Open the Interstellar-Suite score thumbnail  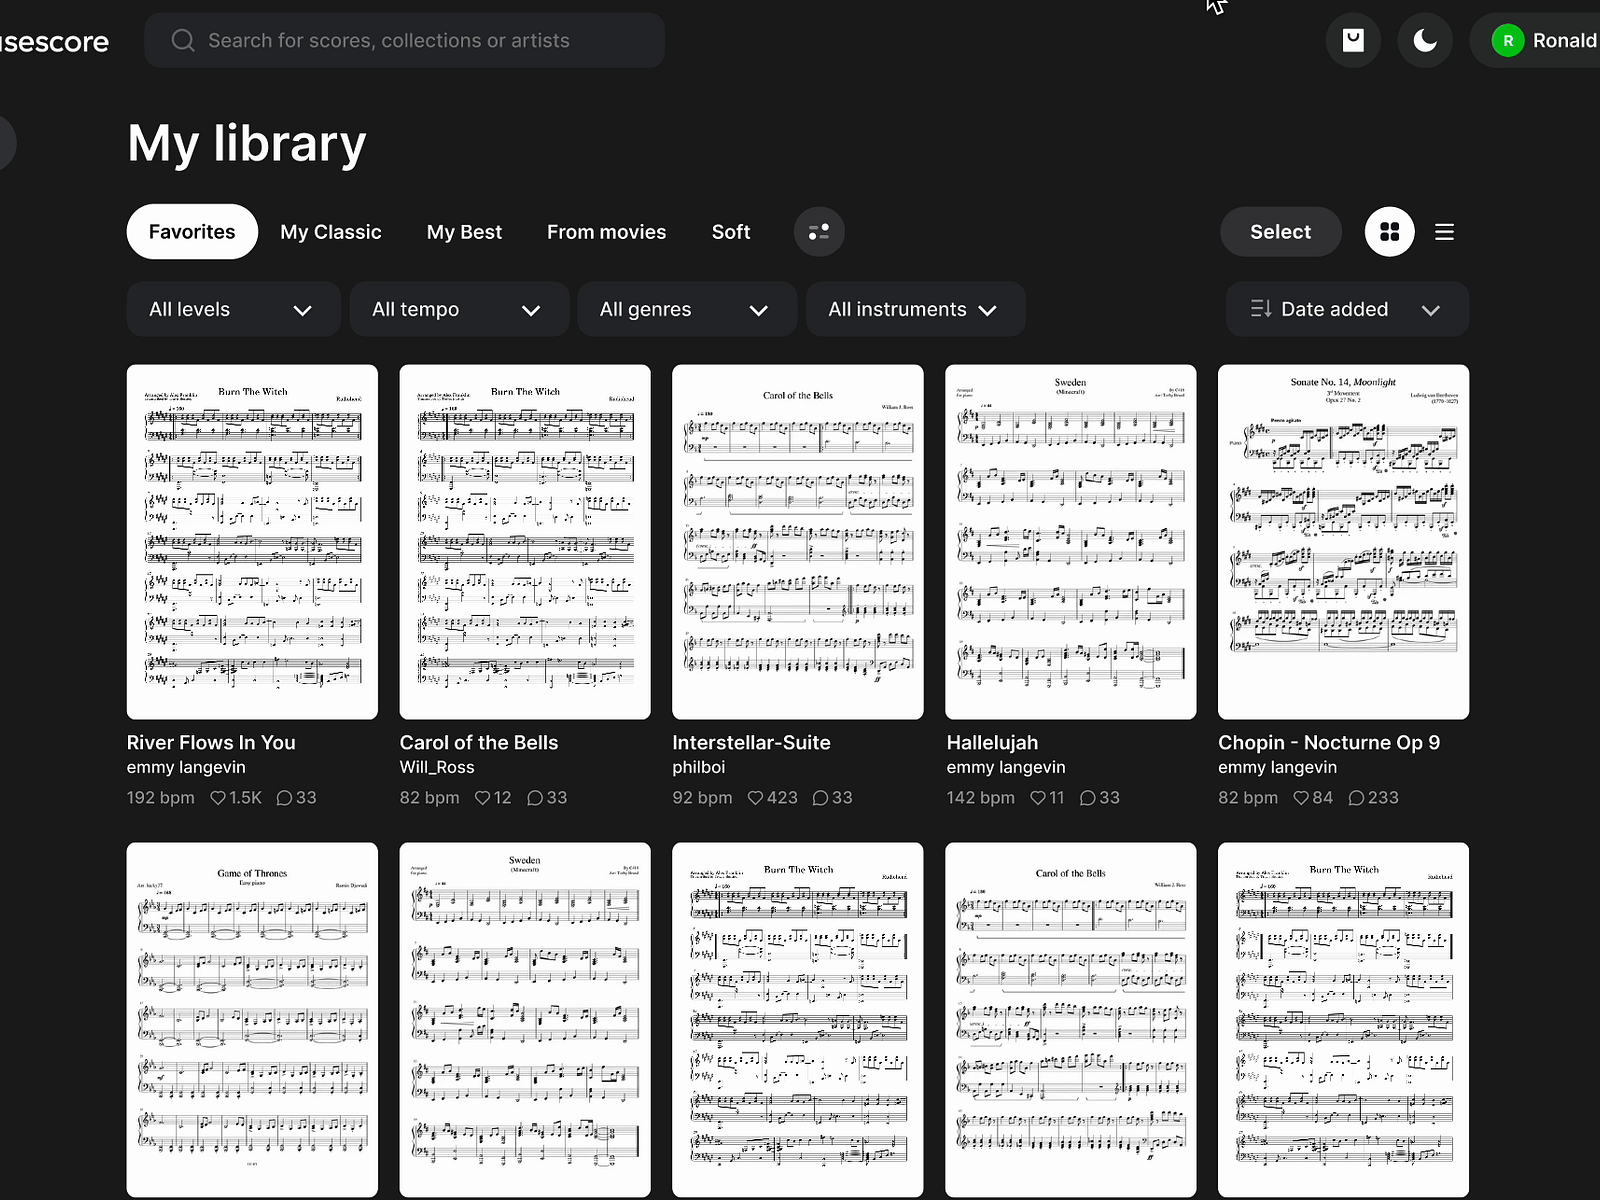pyautogui.click(x=798, y=542)
